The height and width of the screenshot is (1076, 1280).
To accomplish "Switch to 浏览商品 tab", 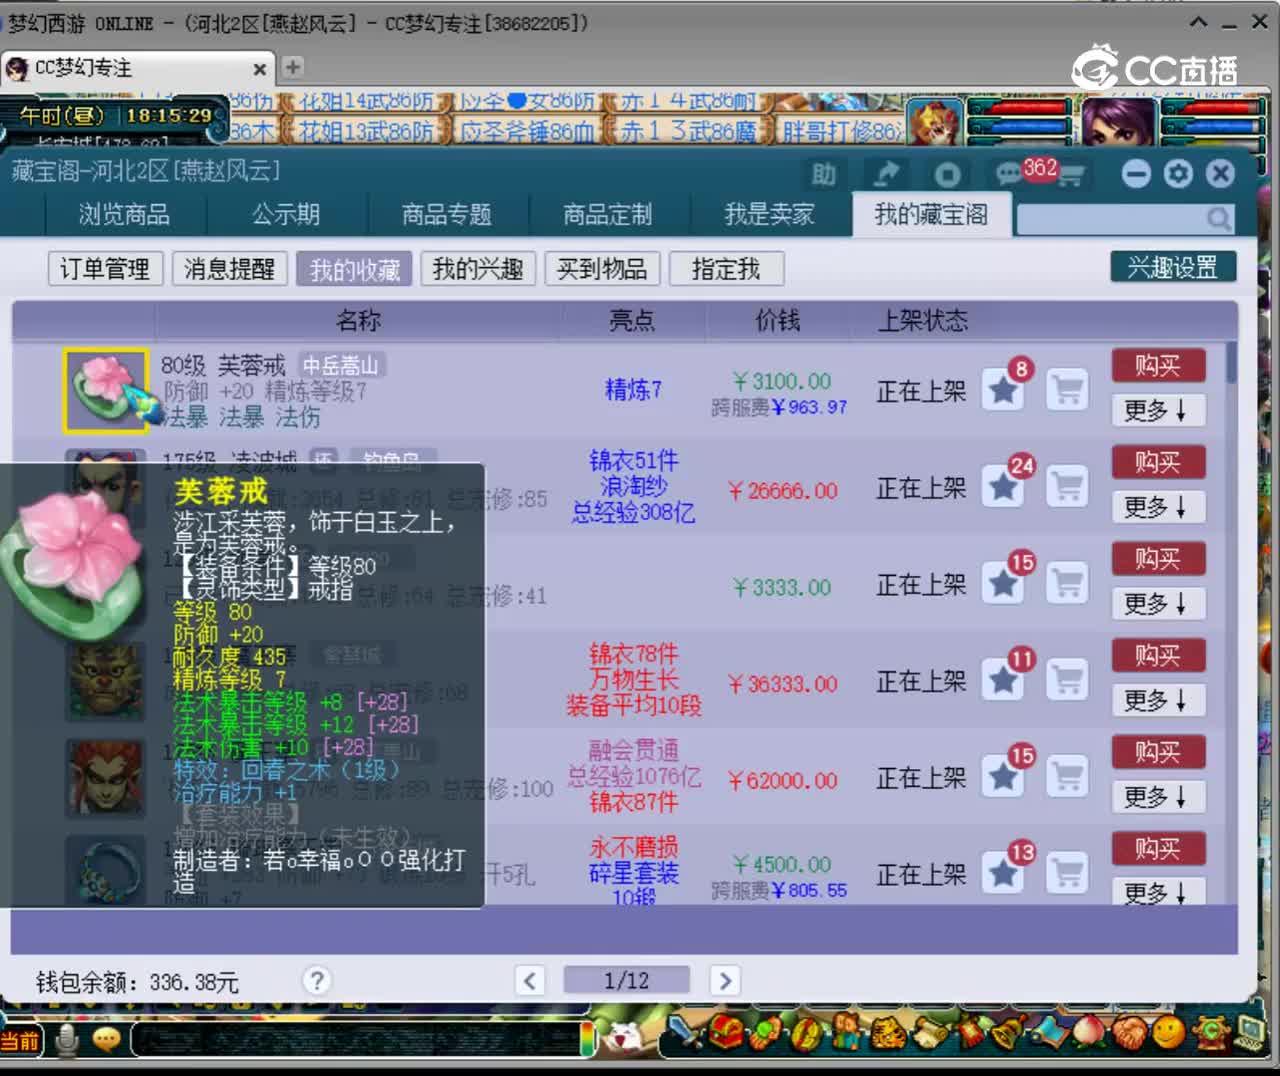I will tap(124, 215).
